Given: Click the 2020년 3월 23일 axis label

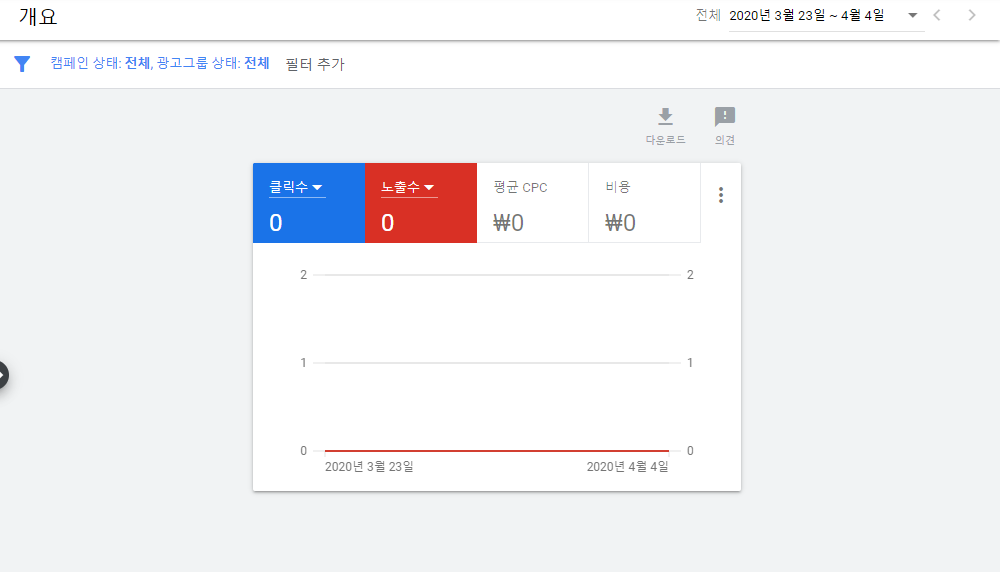Looking at the screenshot, I should click(x=369, y=467).
